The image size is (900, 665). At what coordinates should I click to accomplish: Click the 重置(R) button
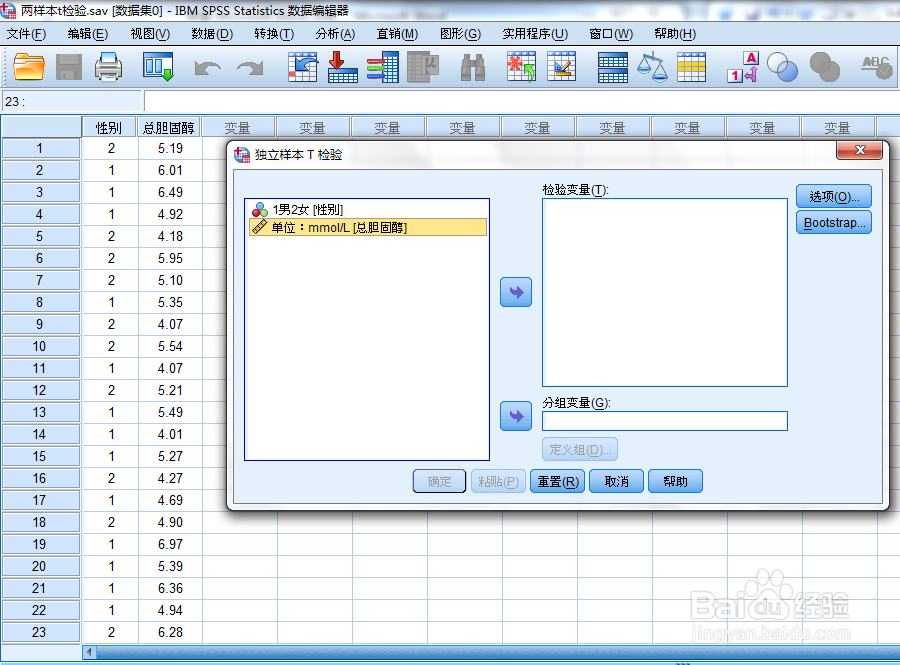coord(557,481)
